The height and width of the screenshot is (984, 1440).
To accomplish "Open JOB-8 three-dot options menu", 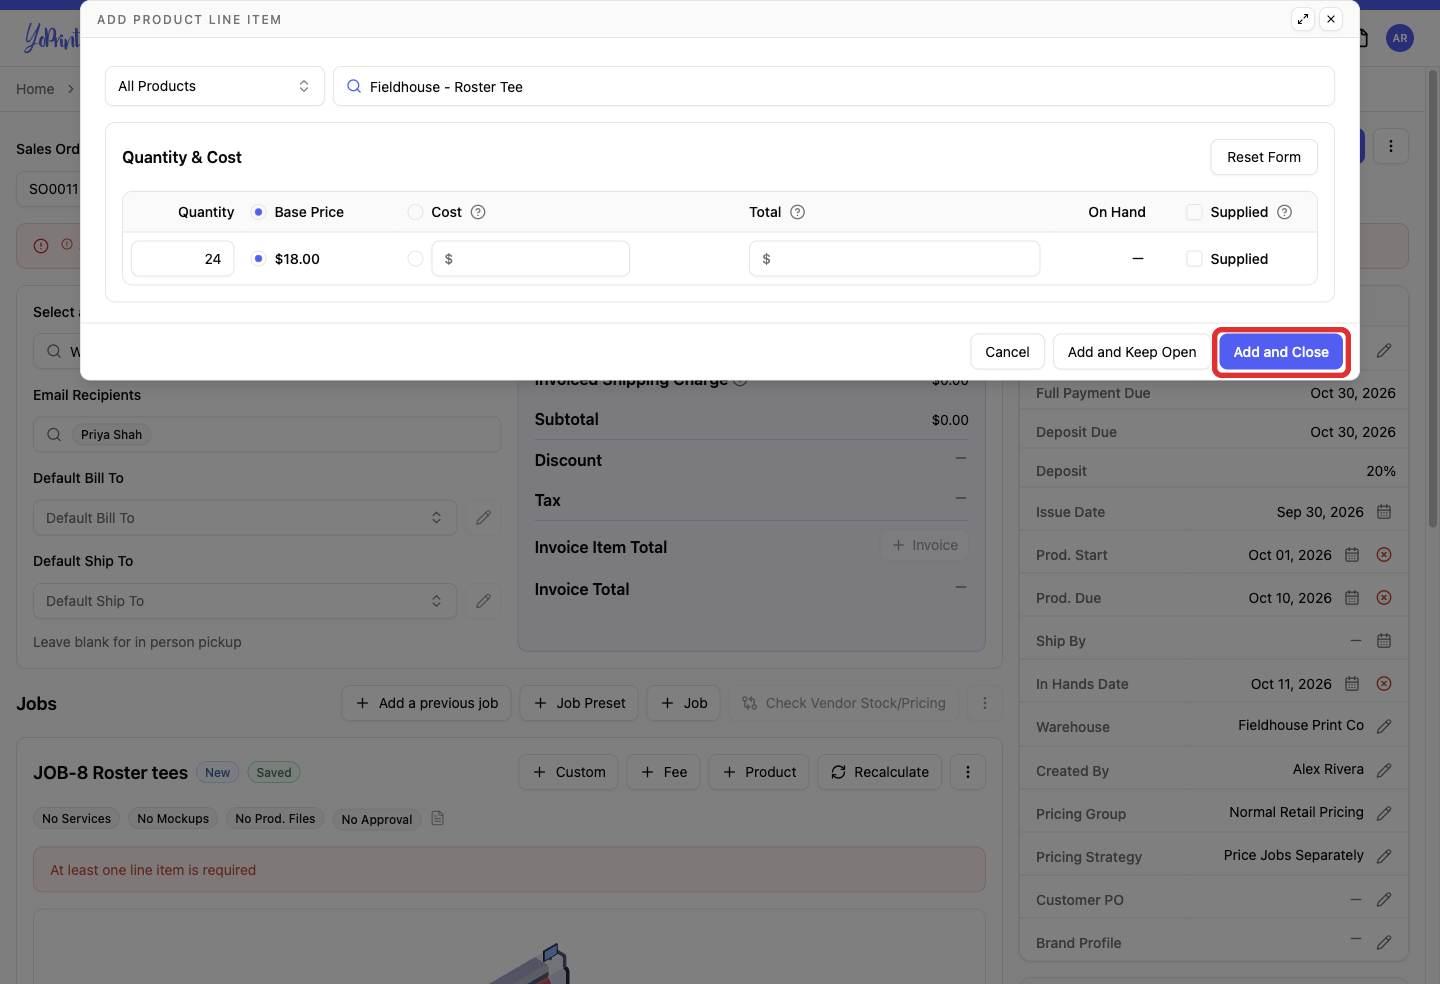I will [x=967, y=772].
